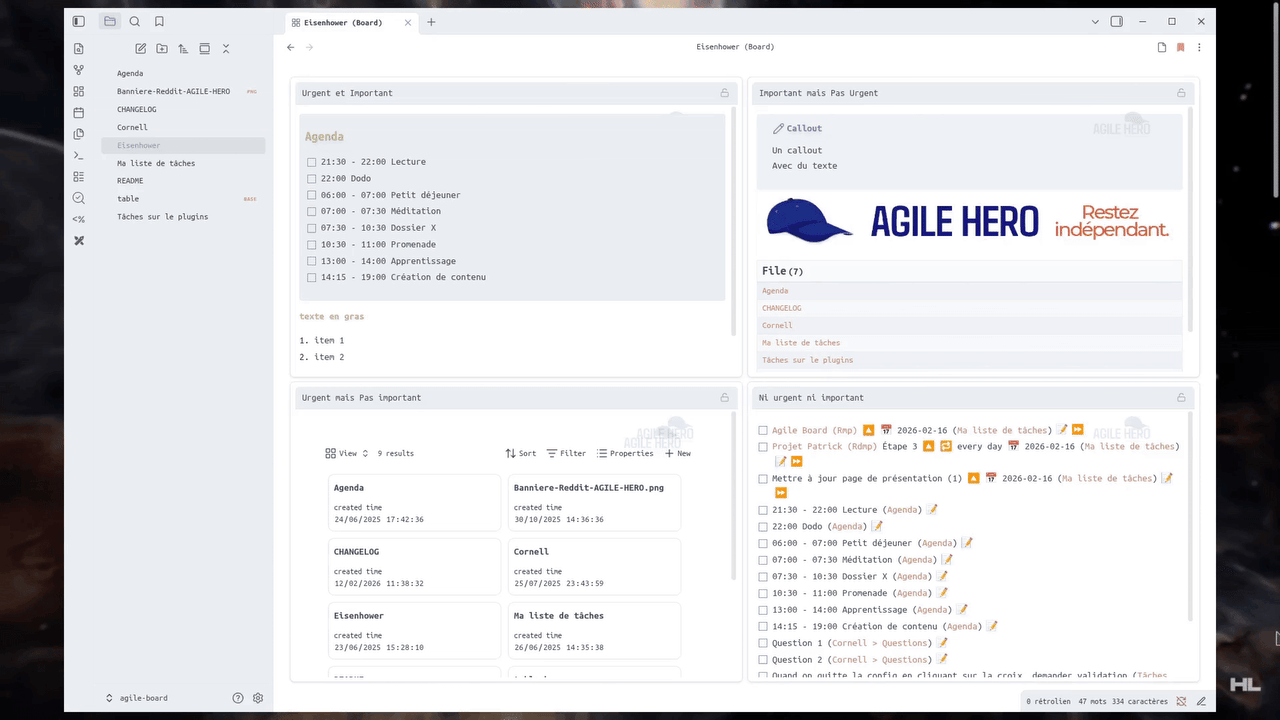The height and width of the screenshot is (720, 1280).
Task: Check the '21:30 - 22:00 Lecture' Agenda box
Action: coord(312,162)
